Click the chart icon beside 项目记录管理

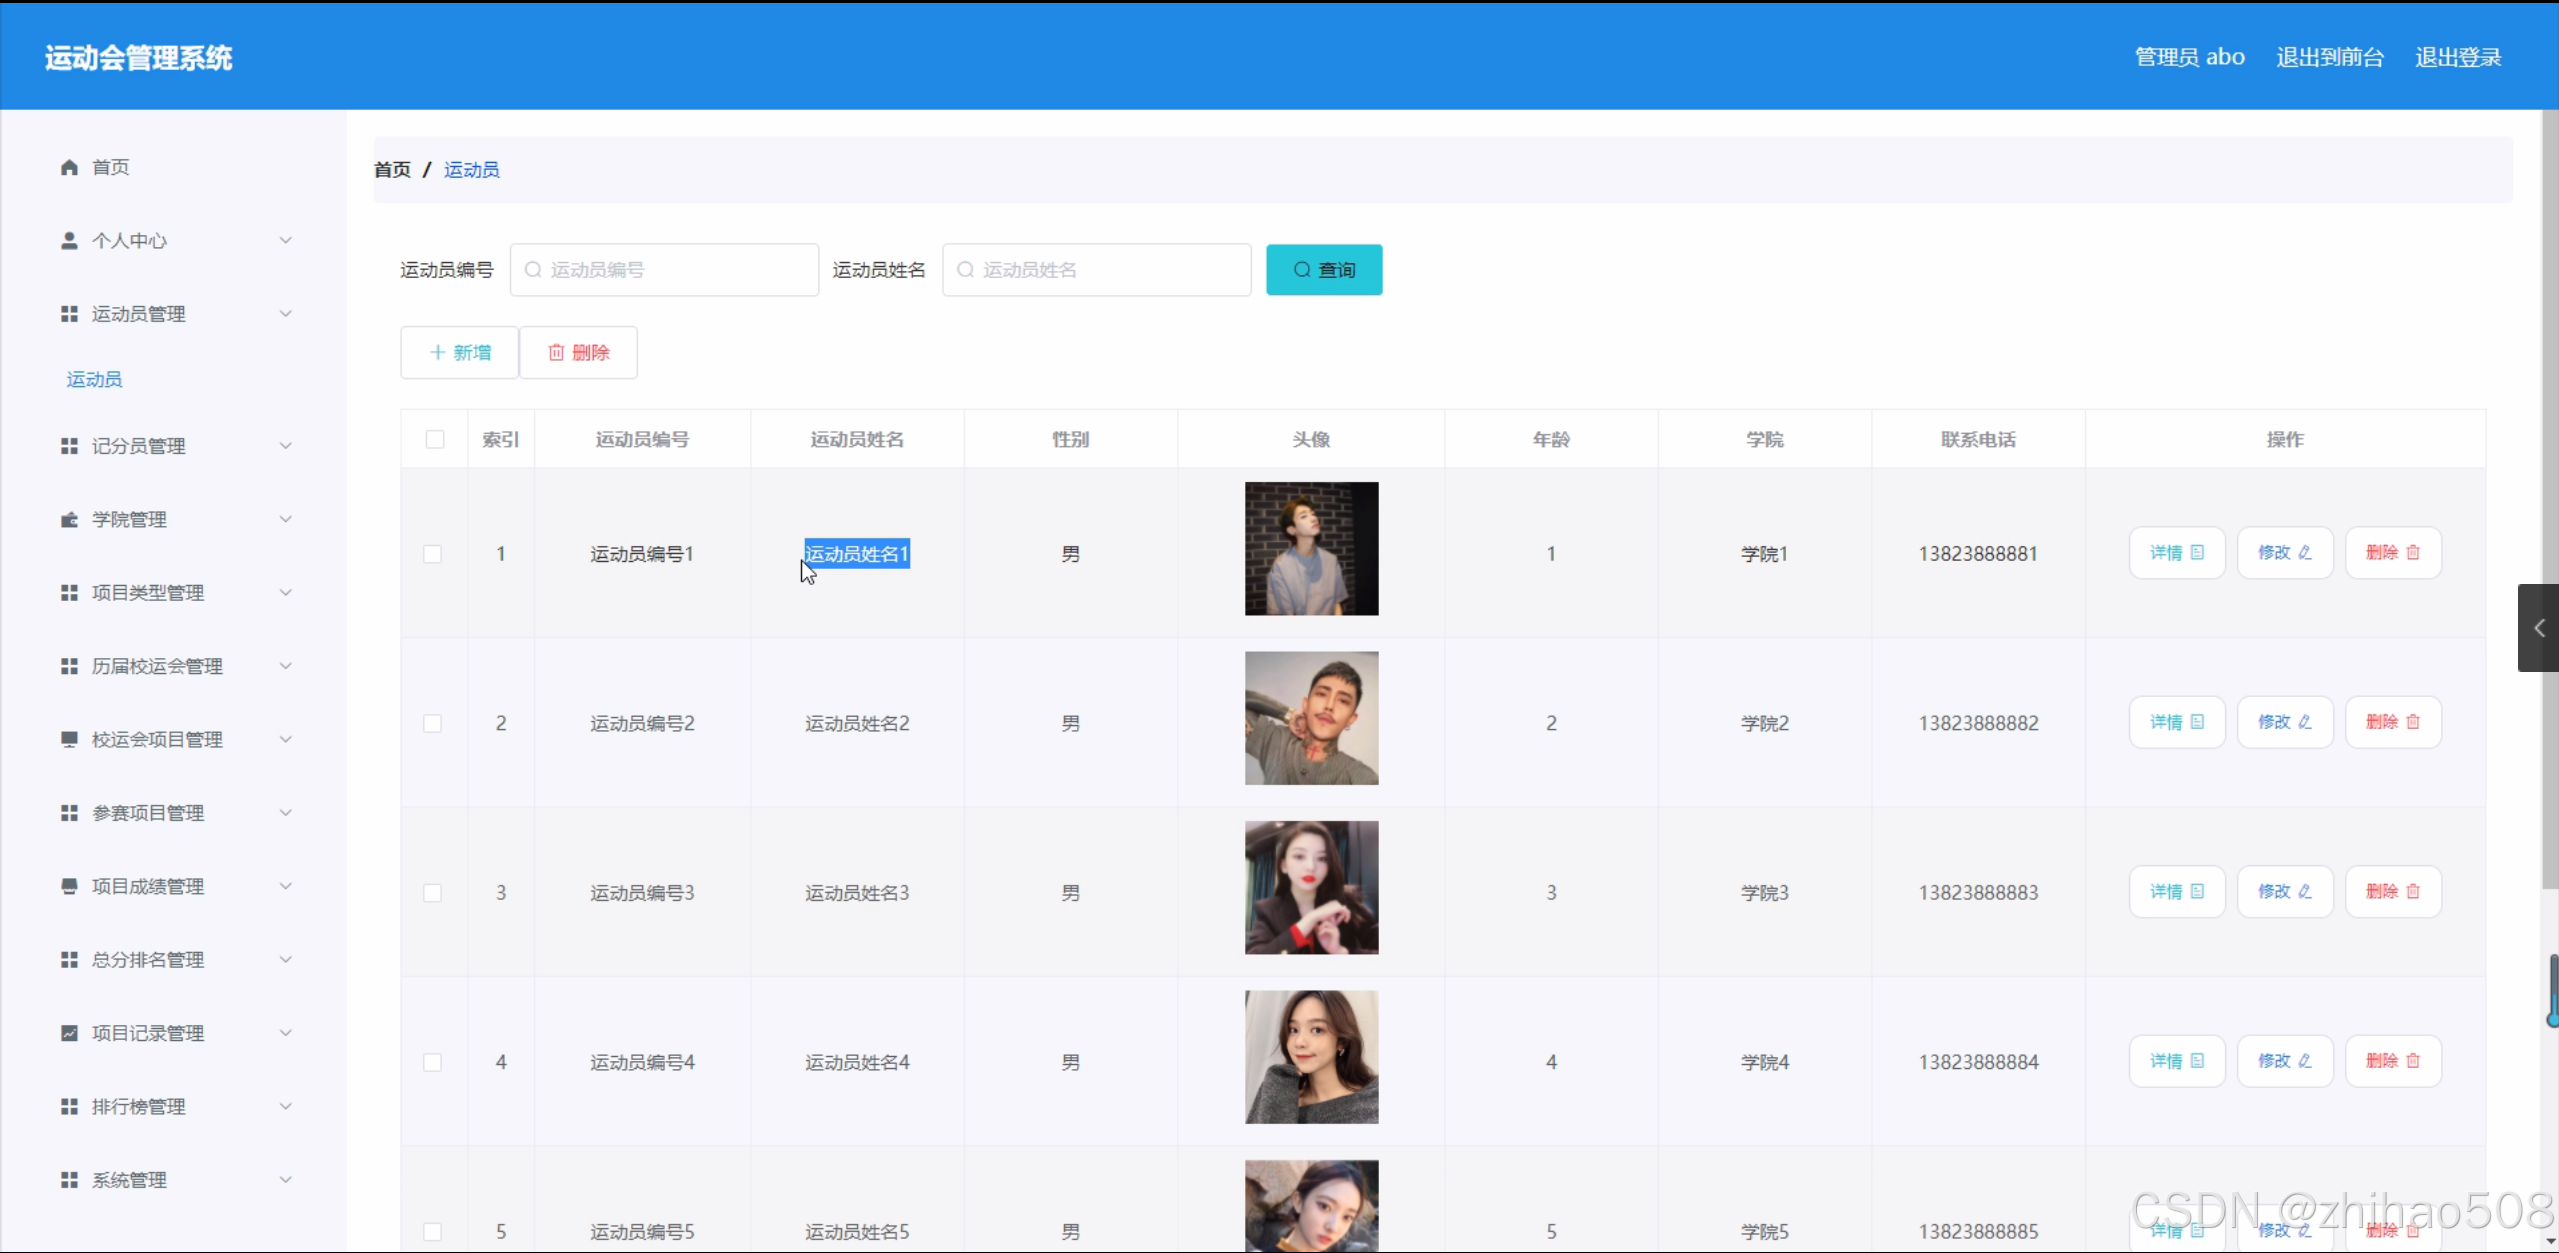(x=69, y=1033)
